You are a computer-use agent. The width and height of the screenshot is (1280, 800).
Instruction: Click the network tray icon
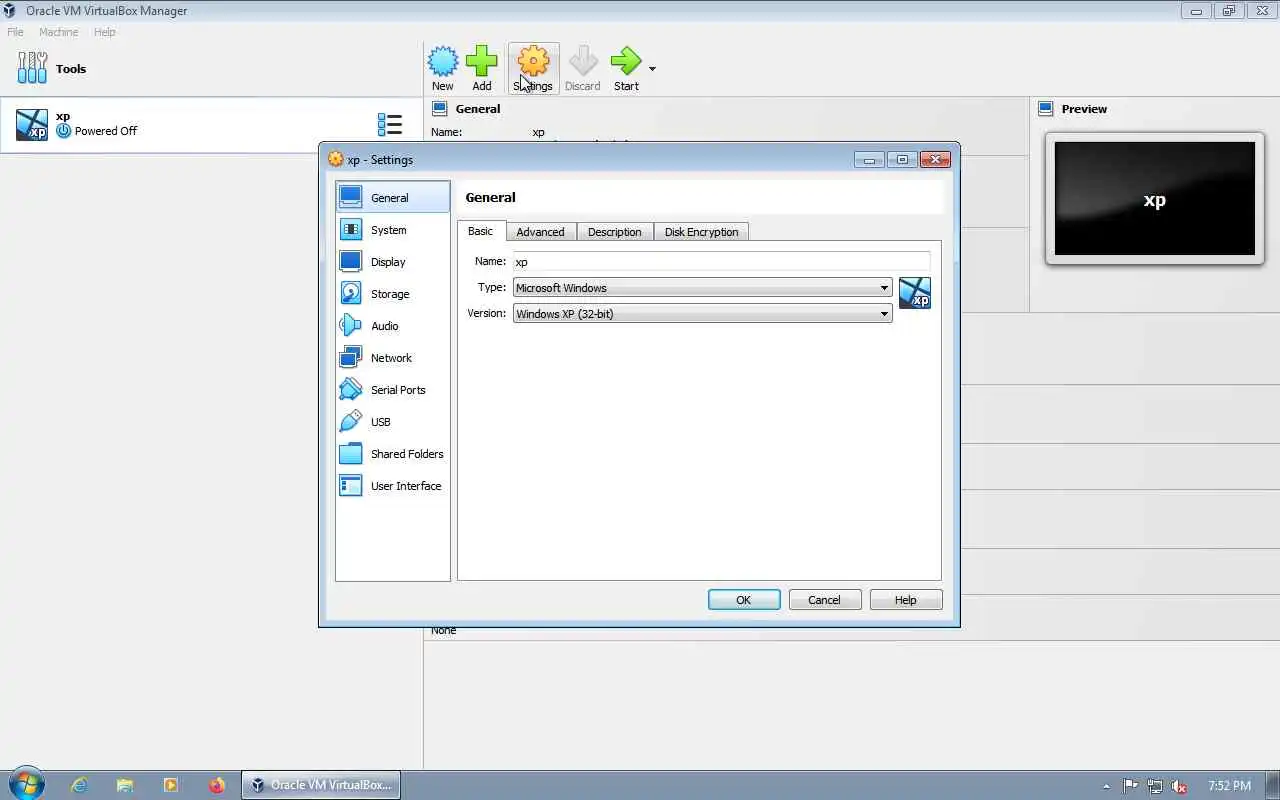coord(1155,786)
